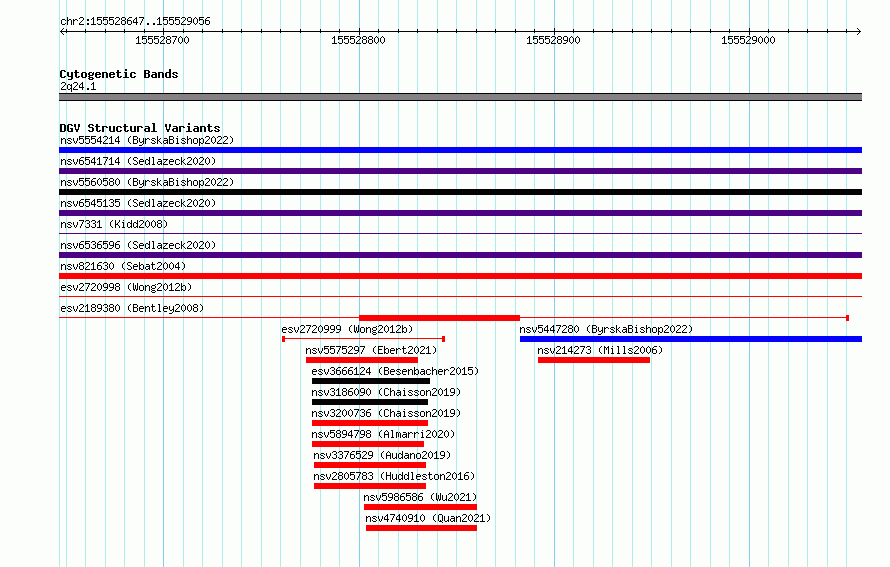Image resolution: width=890 pixels, height=567 pixels.
Task: Click ruler position 155528900
Action: coord(553,40)
